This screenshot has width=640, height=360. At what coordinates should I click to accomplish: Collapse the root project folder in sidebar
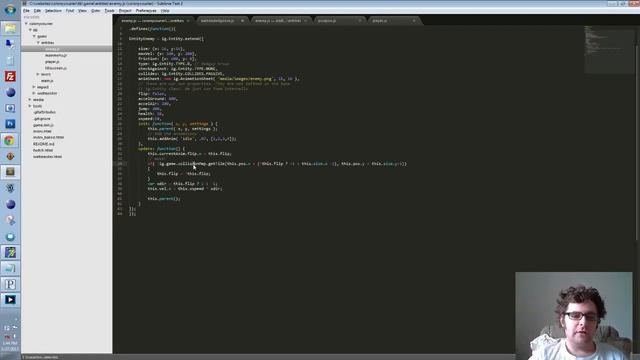pyautogui.click(x=27, y=24)
